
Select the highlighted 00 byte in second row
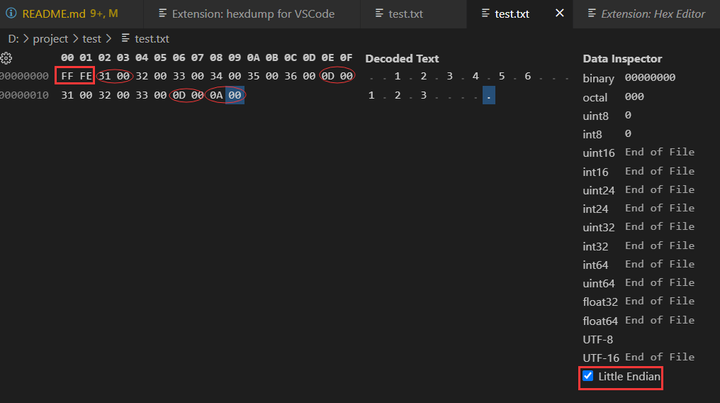(x=234, y=95)
